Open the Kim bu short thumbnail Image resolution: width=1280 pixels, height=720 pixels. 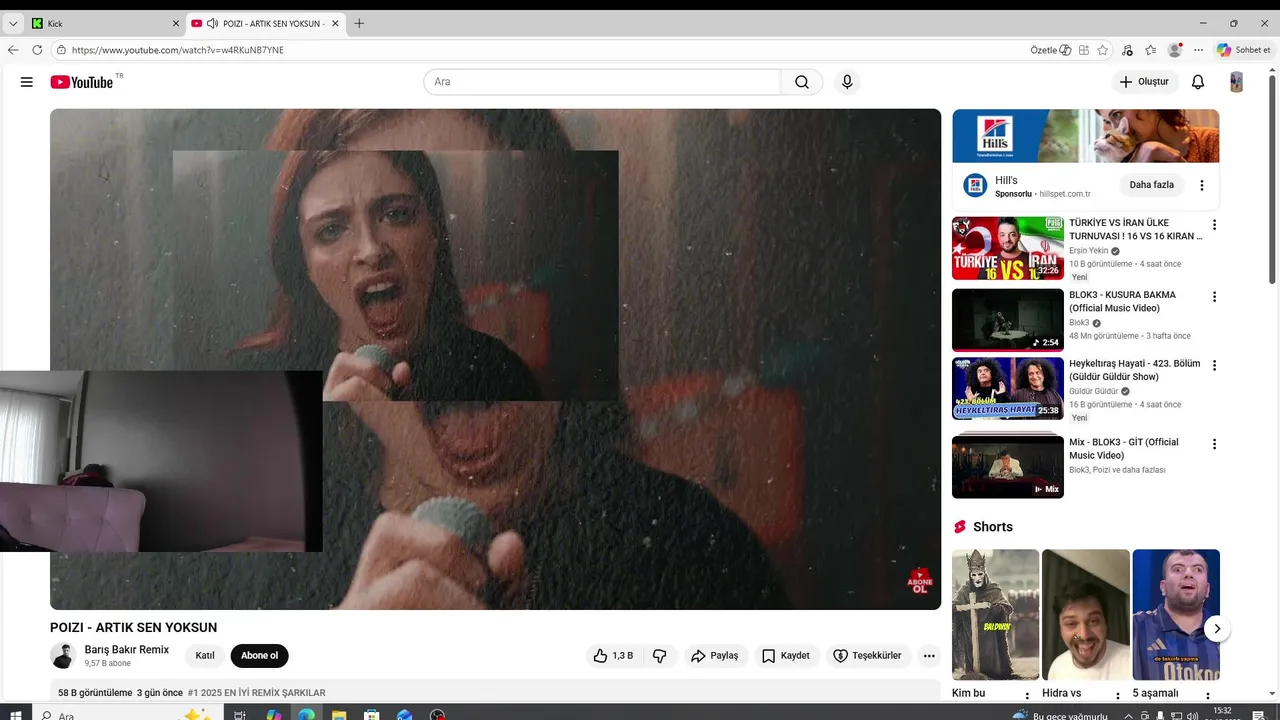coord(995,614)
